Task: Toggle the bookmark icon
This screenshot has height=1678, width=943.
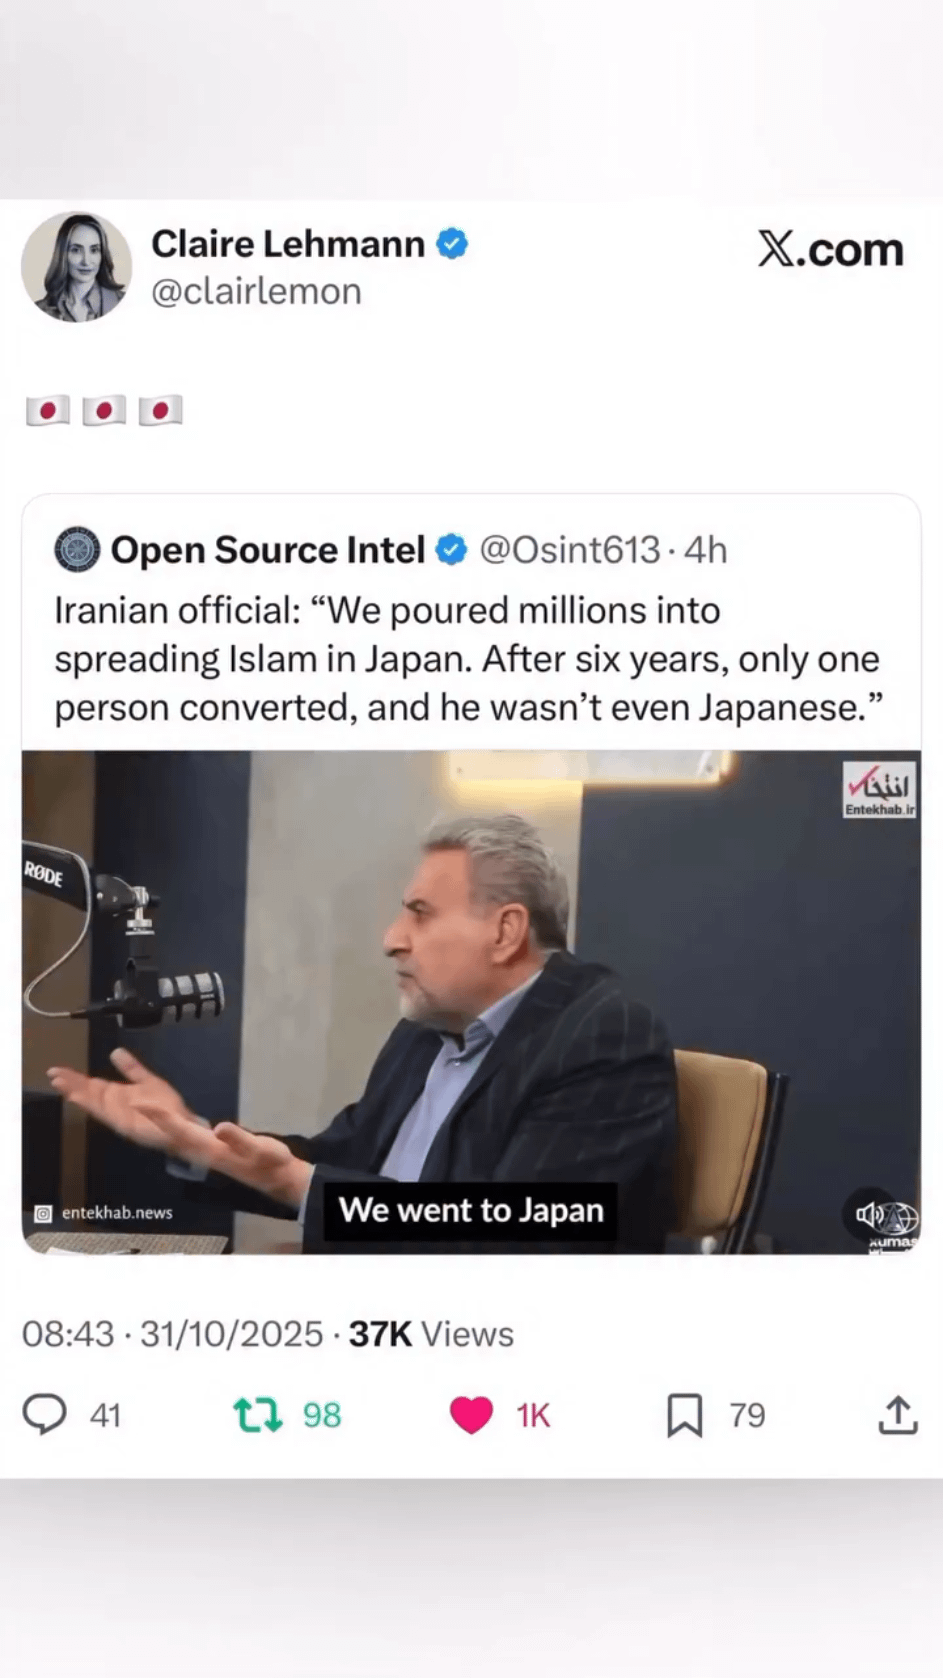Action: [x=685, y=1415]
